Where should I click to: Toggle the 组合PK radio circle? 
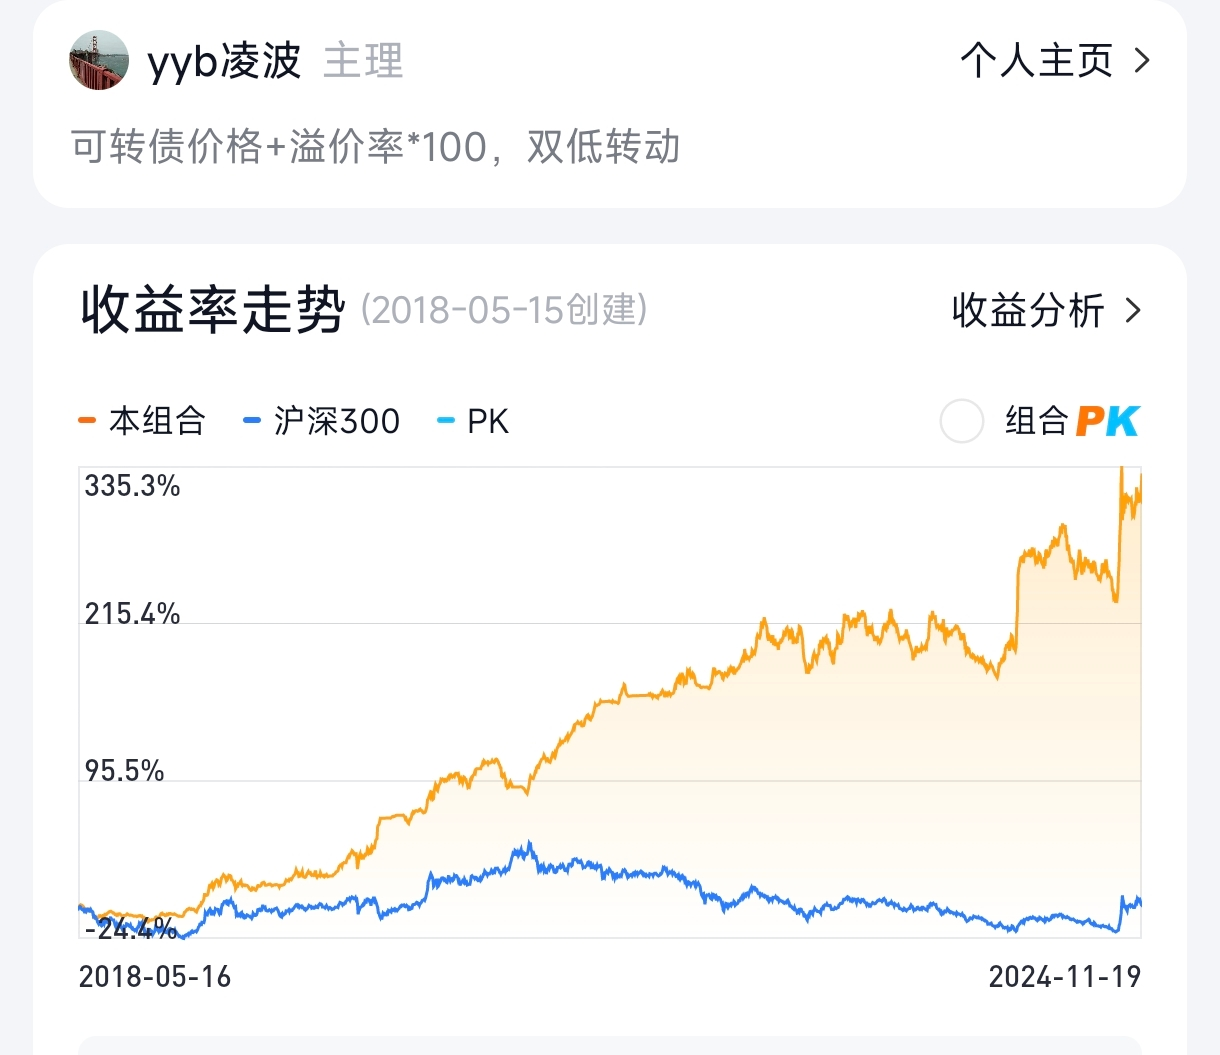click(962, 421)
